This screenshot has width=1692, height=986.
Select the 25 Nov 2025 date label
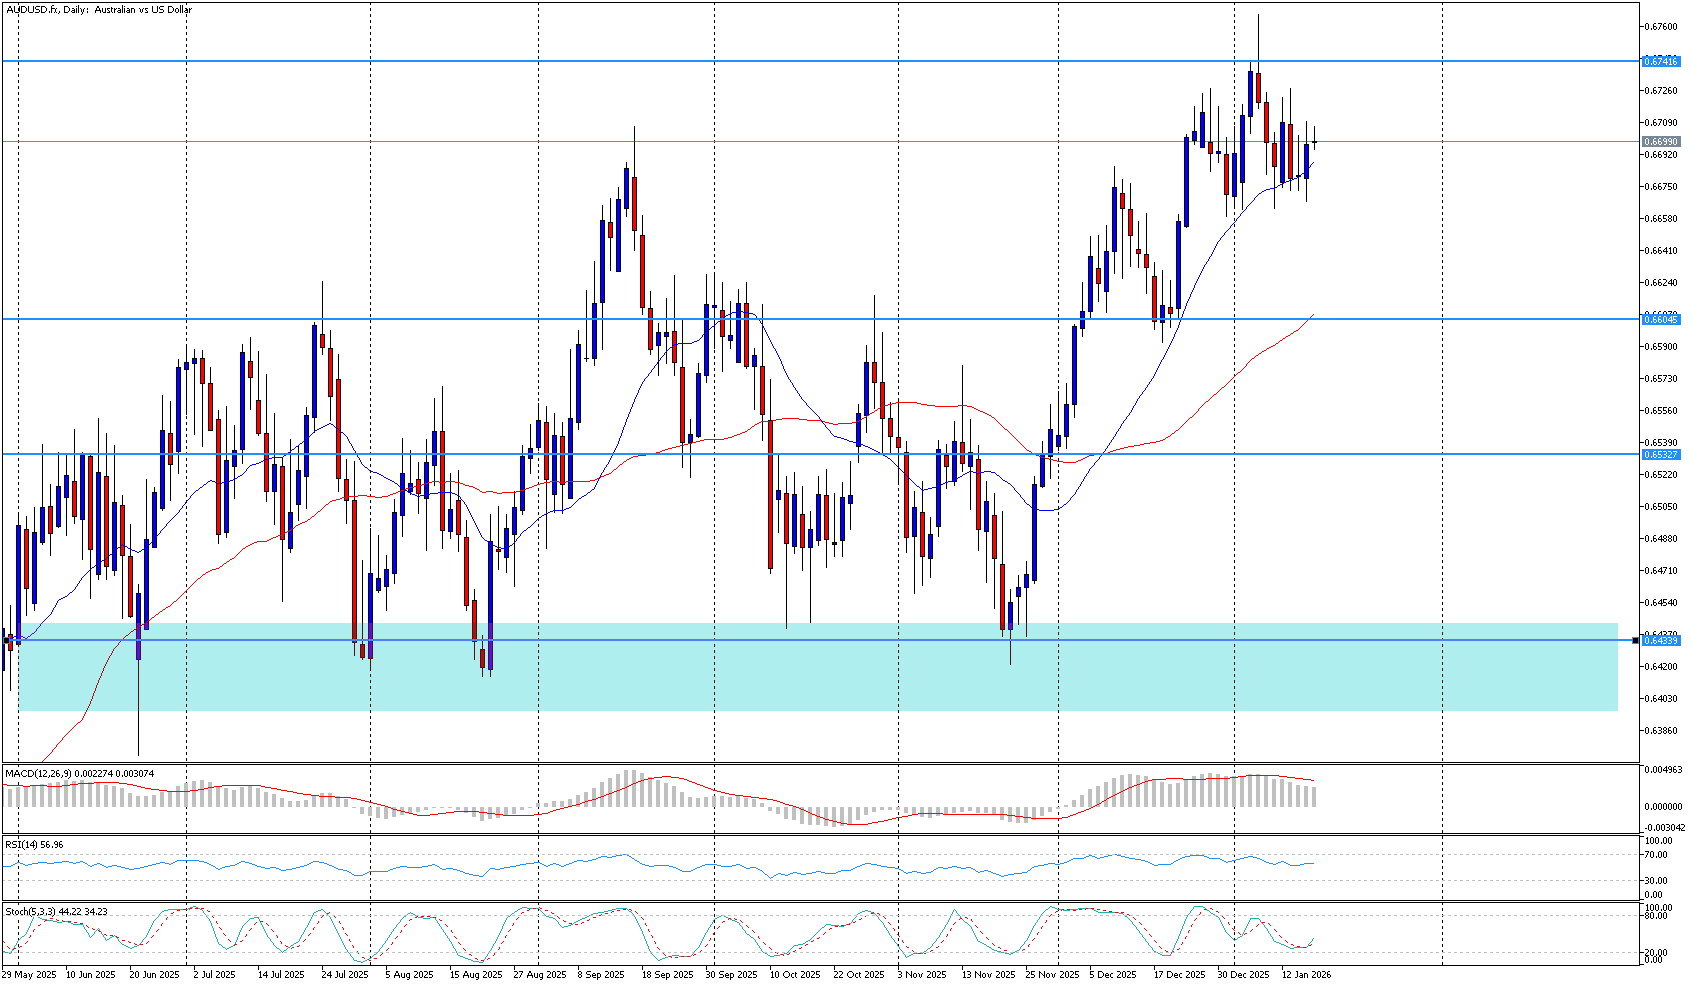(1052, 974)
